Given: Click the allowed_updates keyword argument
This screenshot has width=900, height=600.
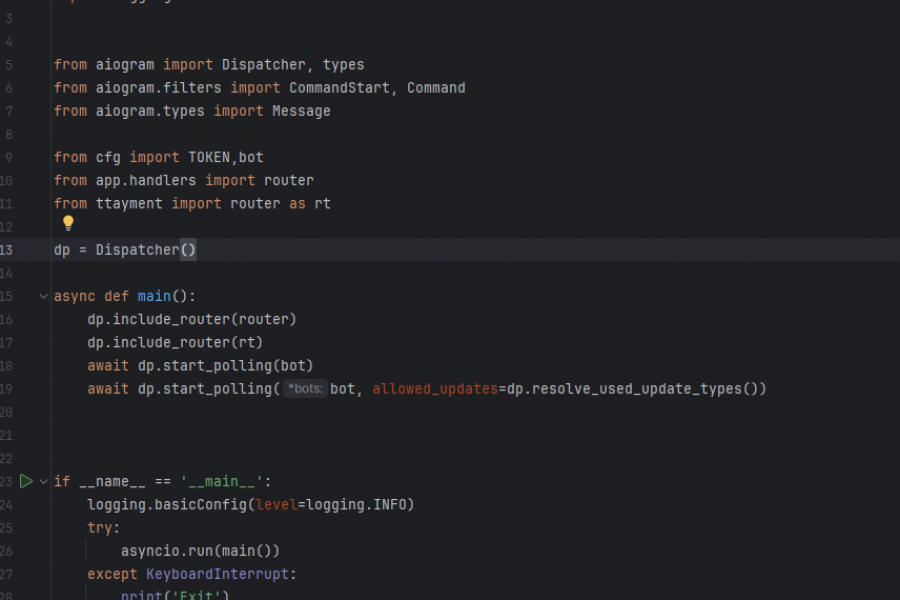Looking at the screenshot, I should pyautogui.click(x=435, y=389).
